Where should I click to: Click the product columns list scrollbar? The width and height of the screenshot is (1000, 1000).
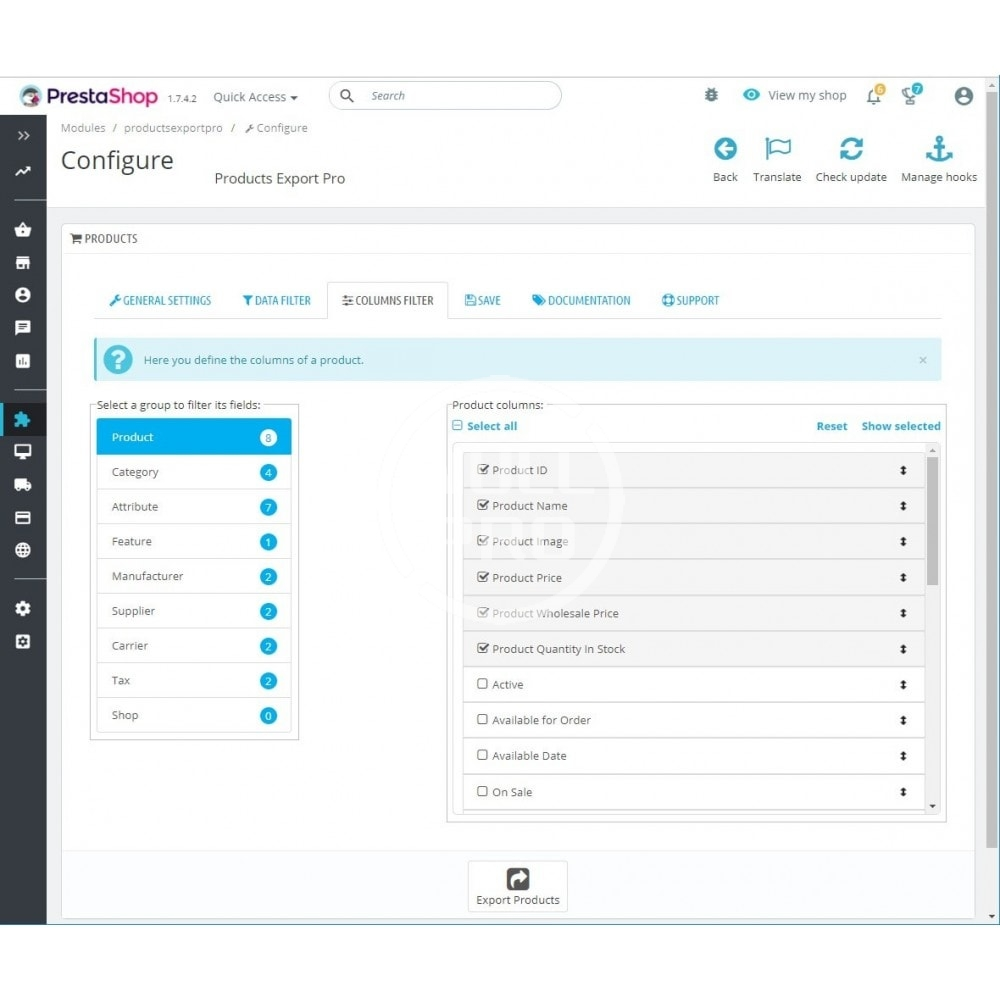932,520
